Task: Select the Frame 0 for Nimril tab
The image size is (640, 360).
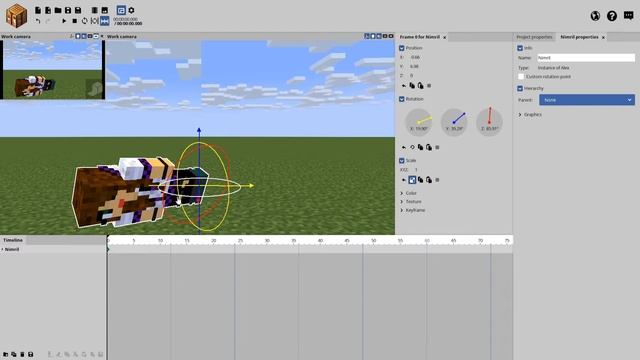Action: pyautogui.click(x=420, y=37)
